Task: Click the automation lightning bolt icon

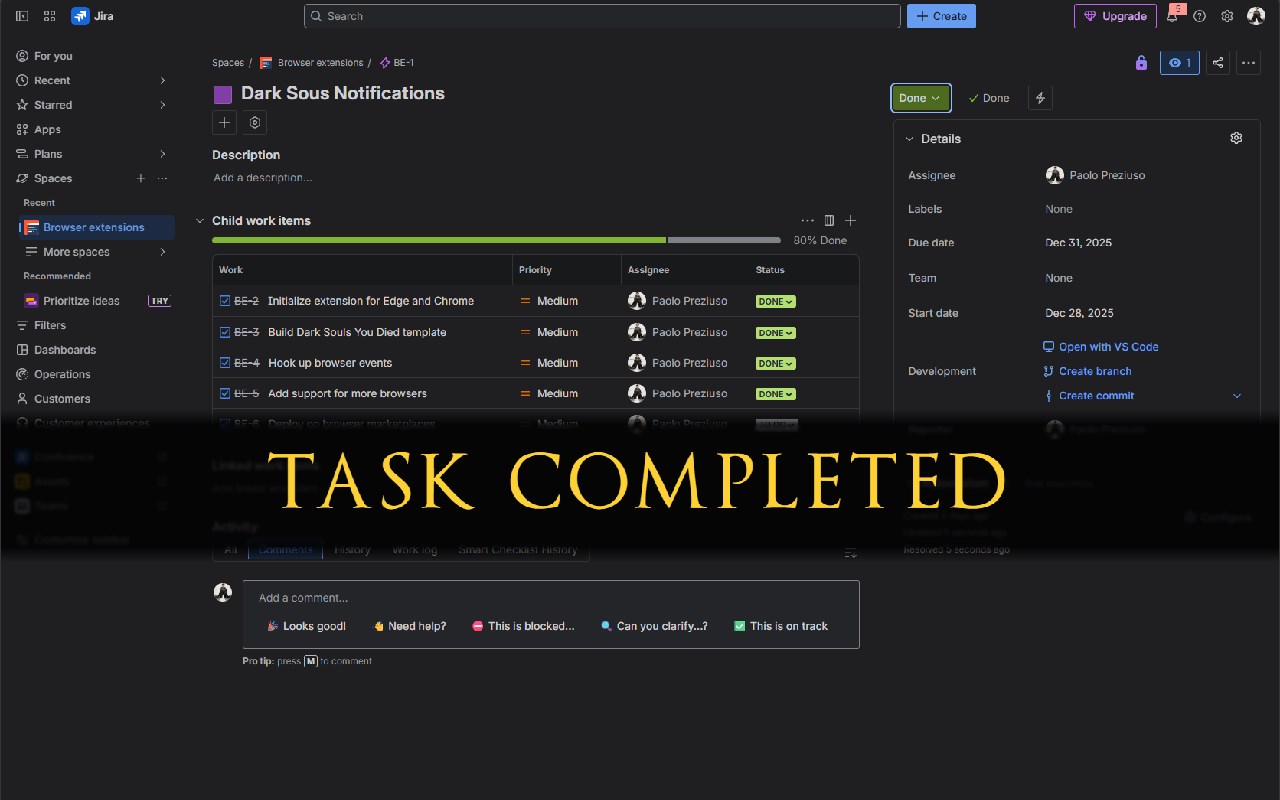Action: pyautogui.click(x=1040, y=98)
